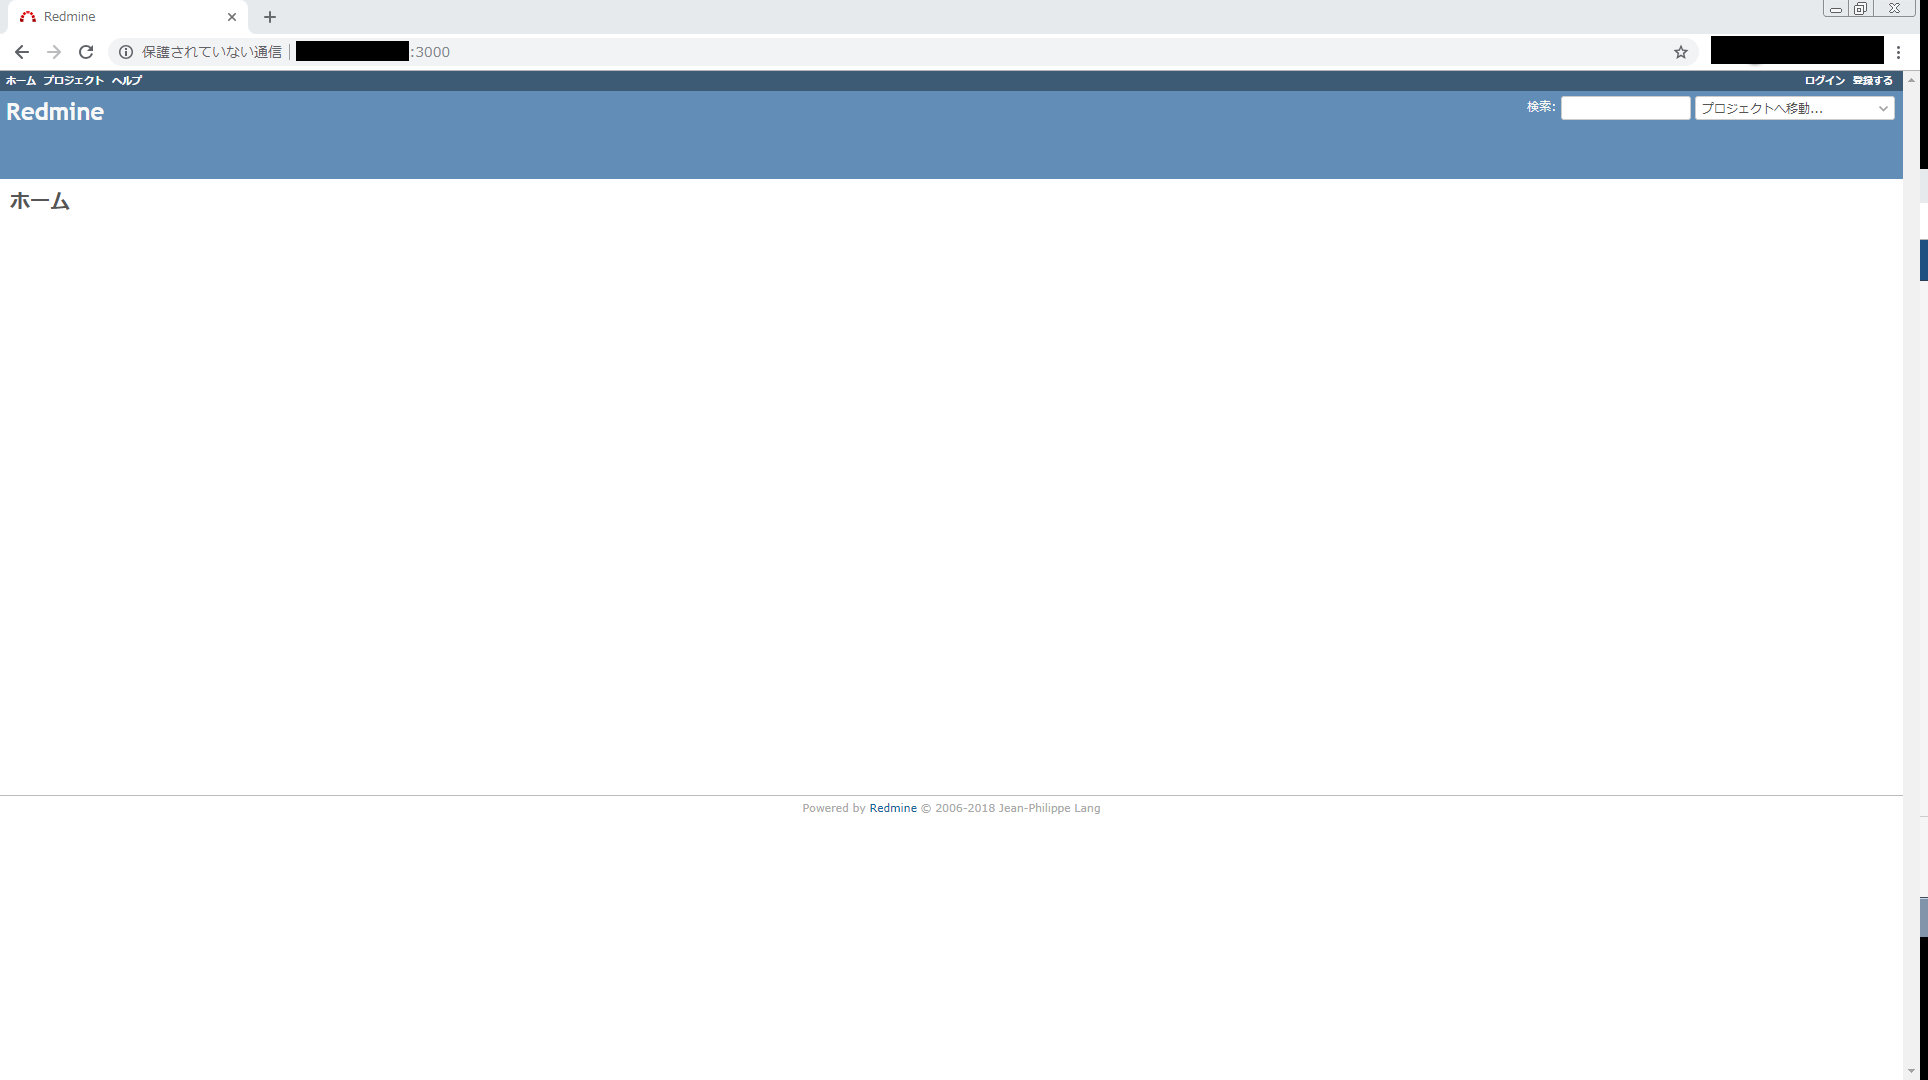Viewport: 1928px width, 1080px height.
Task: Click the scrollbar down arrow
Action: tap(1911, 1071)
